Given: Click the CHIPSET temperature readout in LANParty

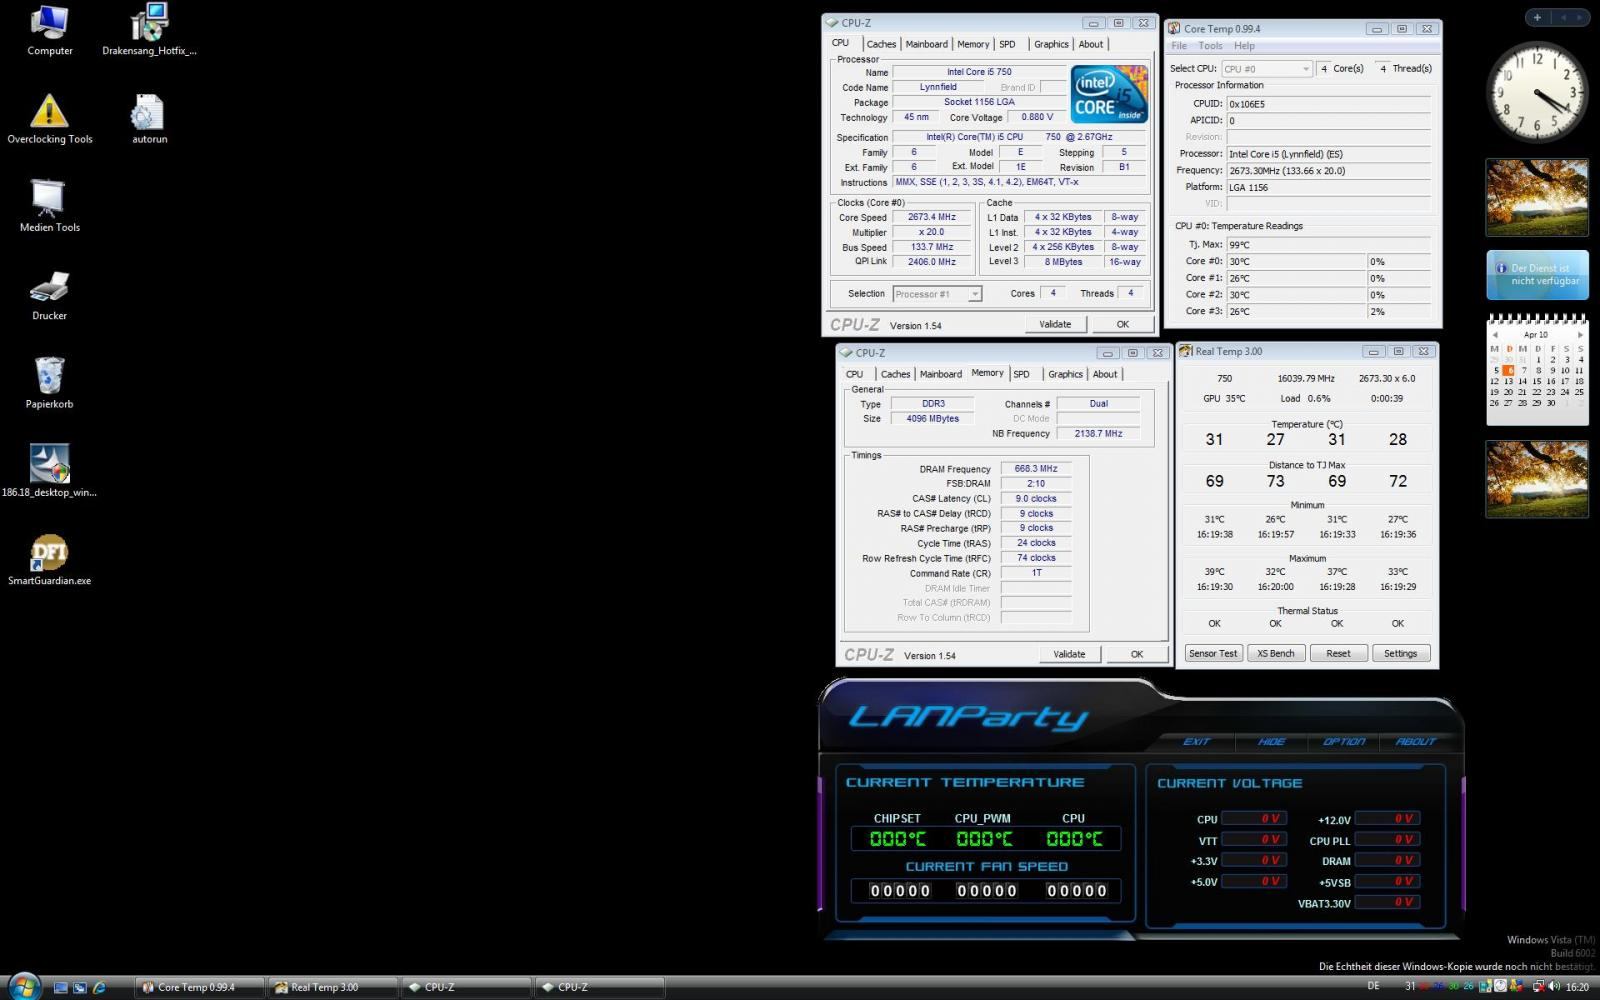Looking at the screenshot, I should (x=897, y=839).
